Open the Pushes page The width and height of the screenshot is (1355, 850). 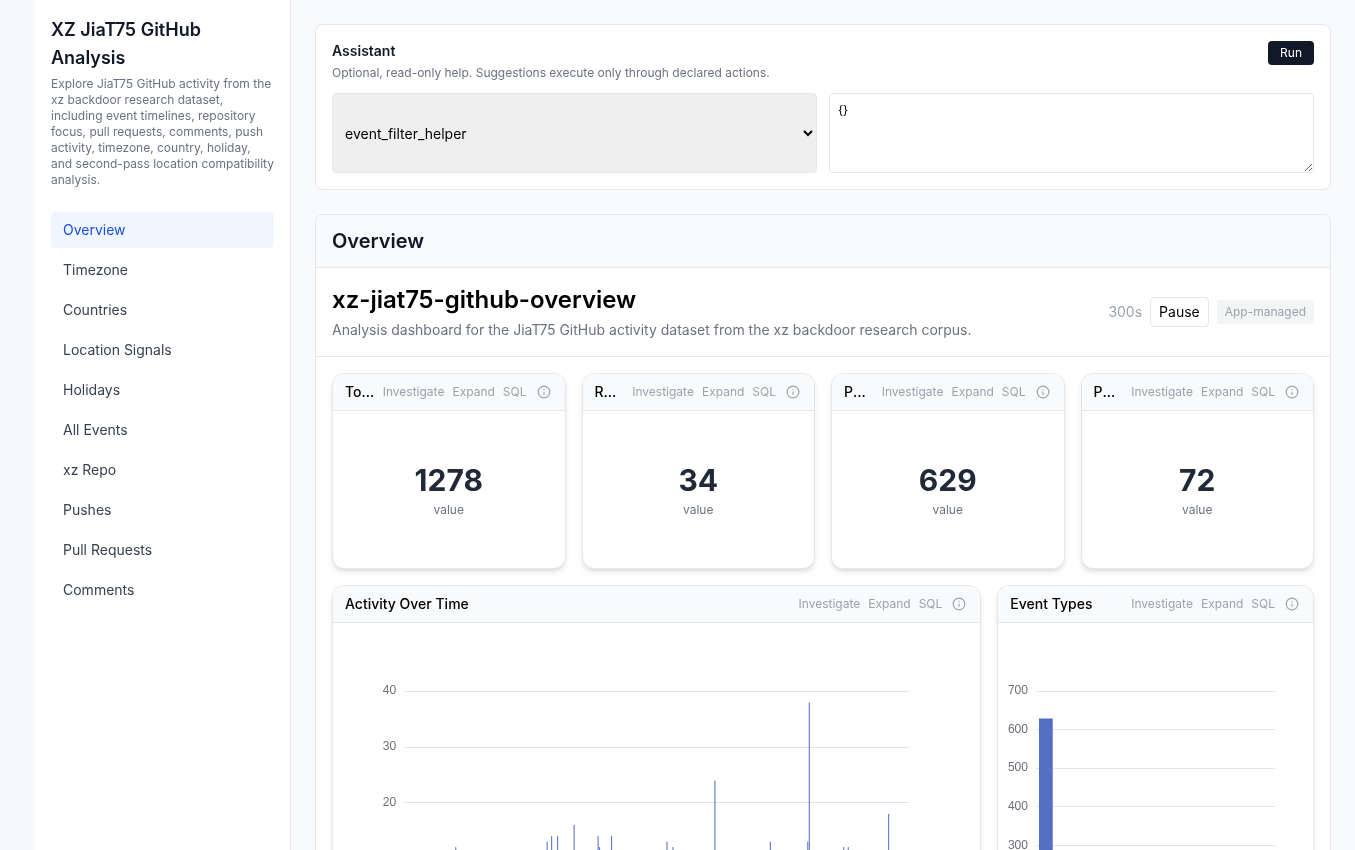(x=162, y=510)
